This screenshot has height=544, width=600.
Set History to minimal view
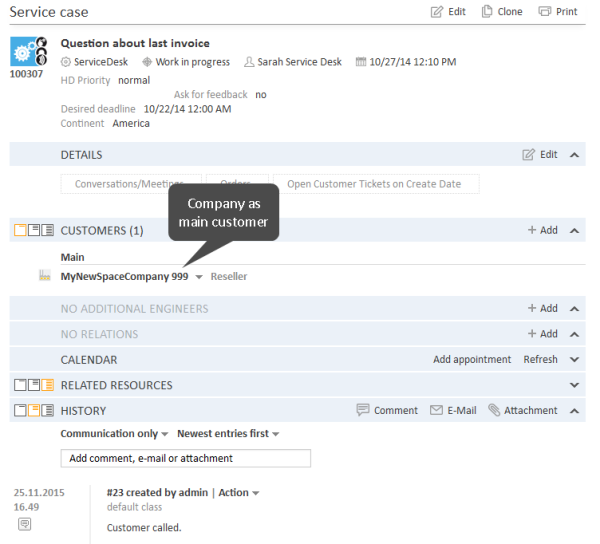tap(20, 410)
